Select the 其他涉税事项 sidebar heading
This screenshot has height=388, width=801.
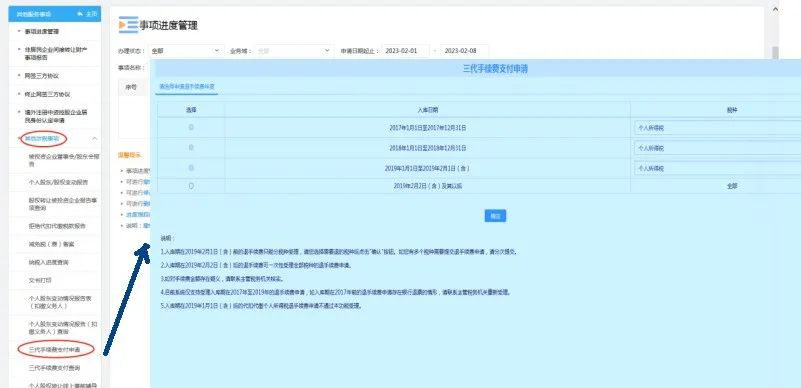pos(43,138)
